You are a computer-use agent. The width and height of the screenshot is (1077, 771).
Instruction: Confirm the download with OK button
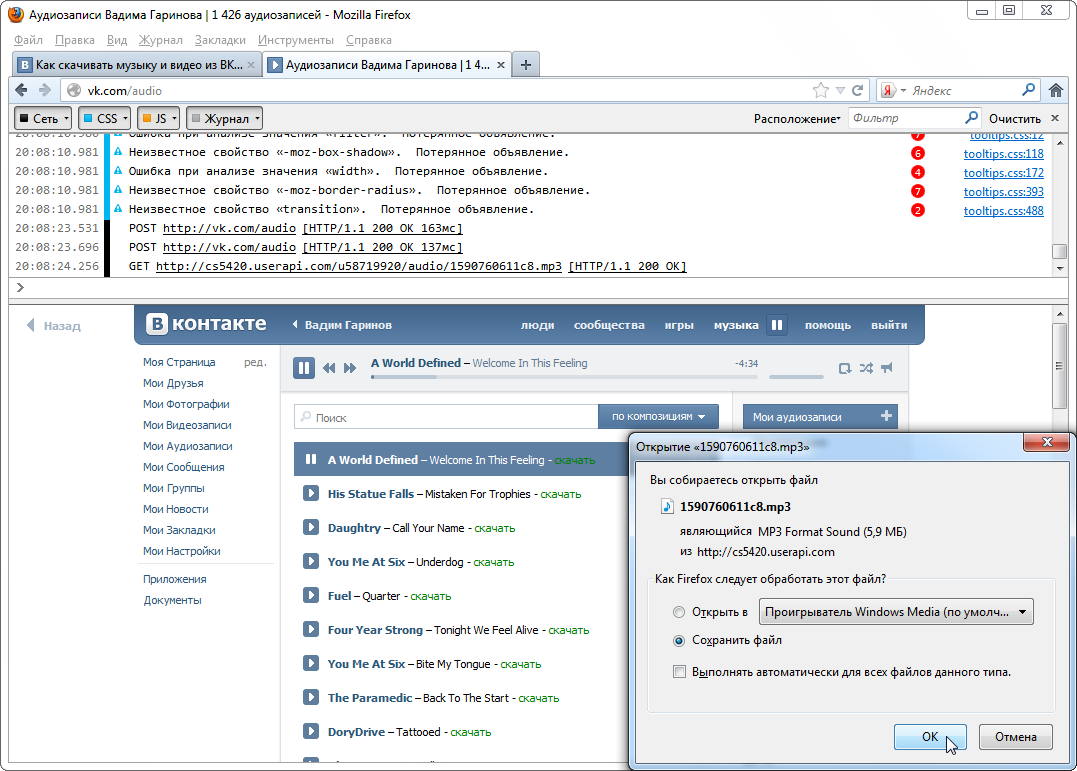pos(930,737)
